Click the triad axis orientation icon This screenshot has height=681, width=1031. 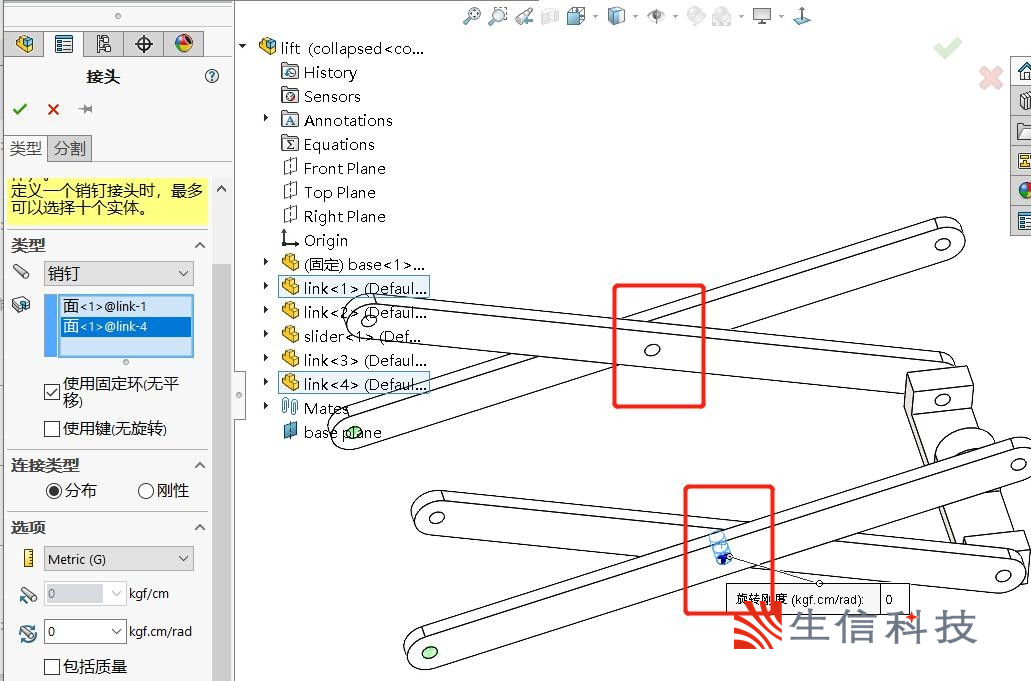(x=802, y=16)
